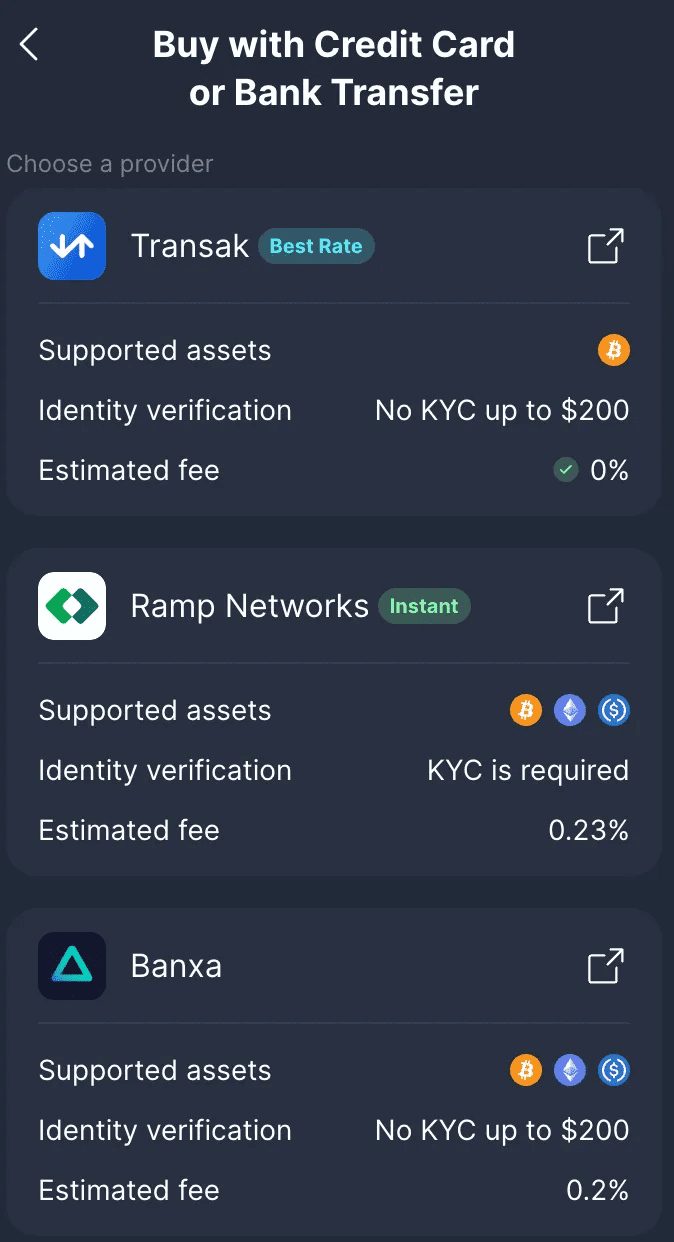Click the Best Rate badge on Transak
674x1242 pixels.
pyautogui.click(x=316, y=246)
